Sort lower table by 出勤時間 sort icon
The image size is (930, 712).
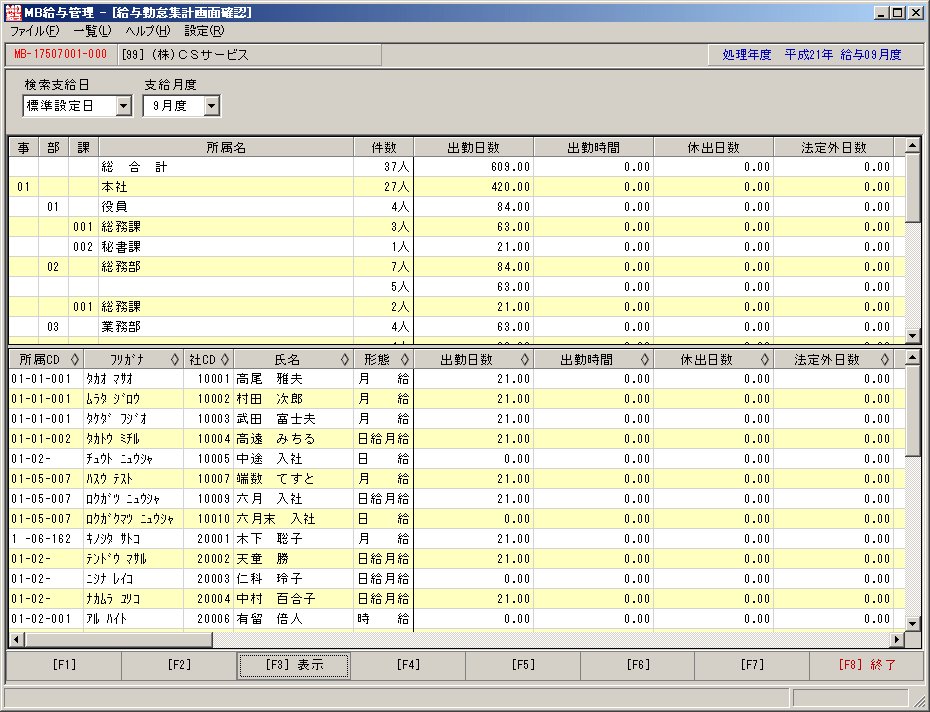pyautogui.click(x=645, y=360)
